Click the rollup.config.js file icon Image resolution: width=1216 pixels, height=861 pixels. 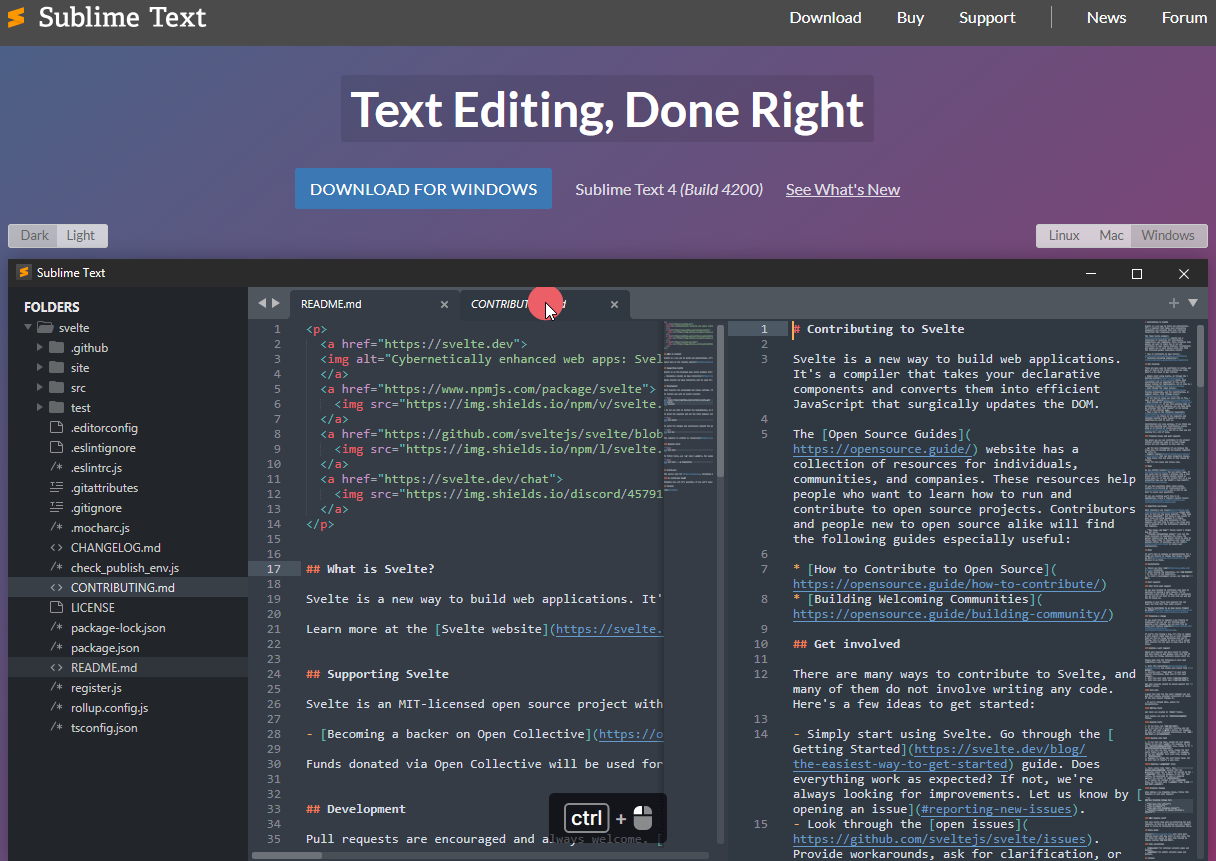click(57, 708)
